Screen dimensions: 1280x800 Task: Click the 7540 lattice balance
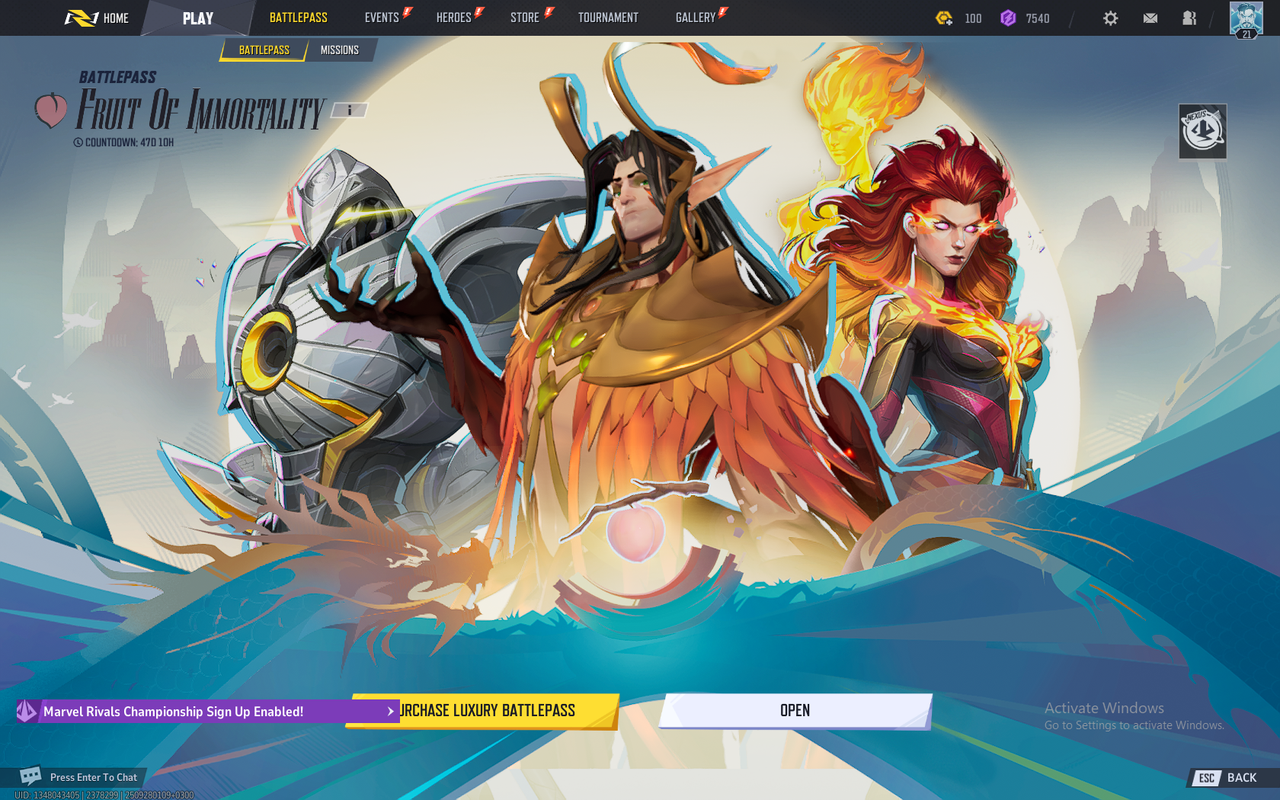click(1038, 18)
